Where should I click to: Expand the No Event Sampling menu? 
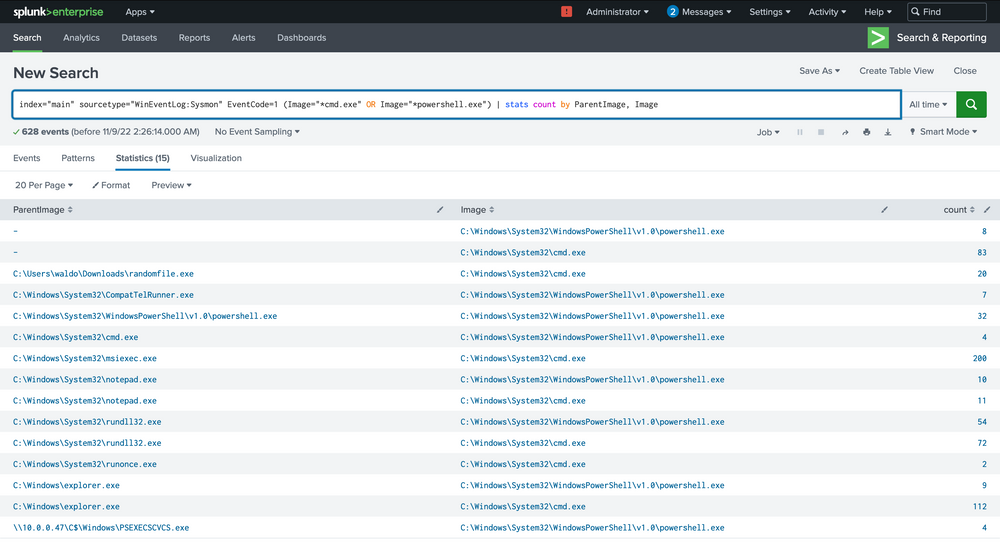(257, 132)
